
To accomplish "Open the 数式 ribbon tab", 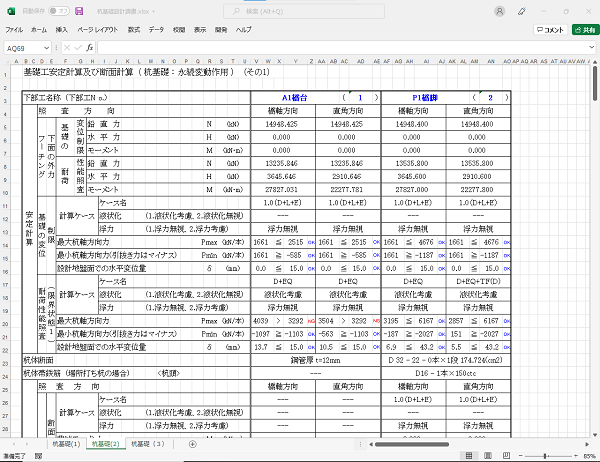I will pos(134,29).
